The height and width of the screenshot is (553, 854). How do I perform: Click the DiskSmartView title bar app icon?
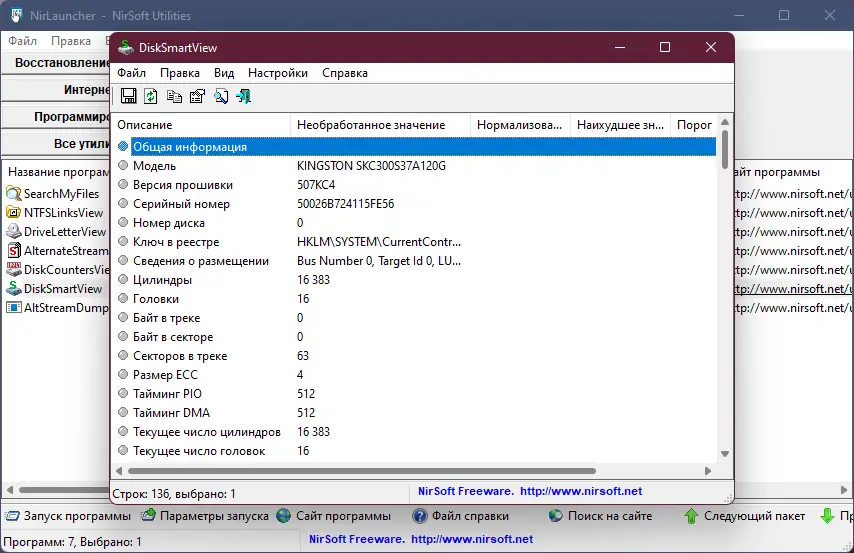coord(126,47)
